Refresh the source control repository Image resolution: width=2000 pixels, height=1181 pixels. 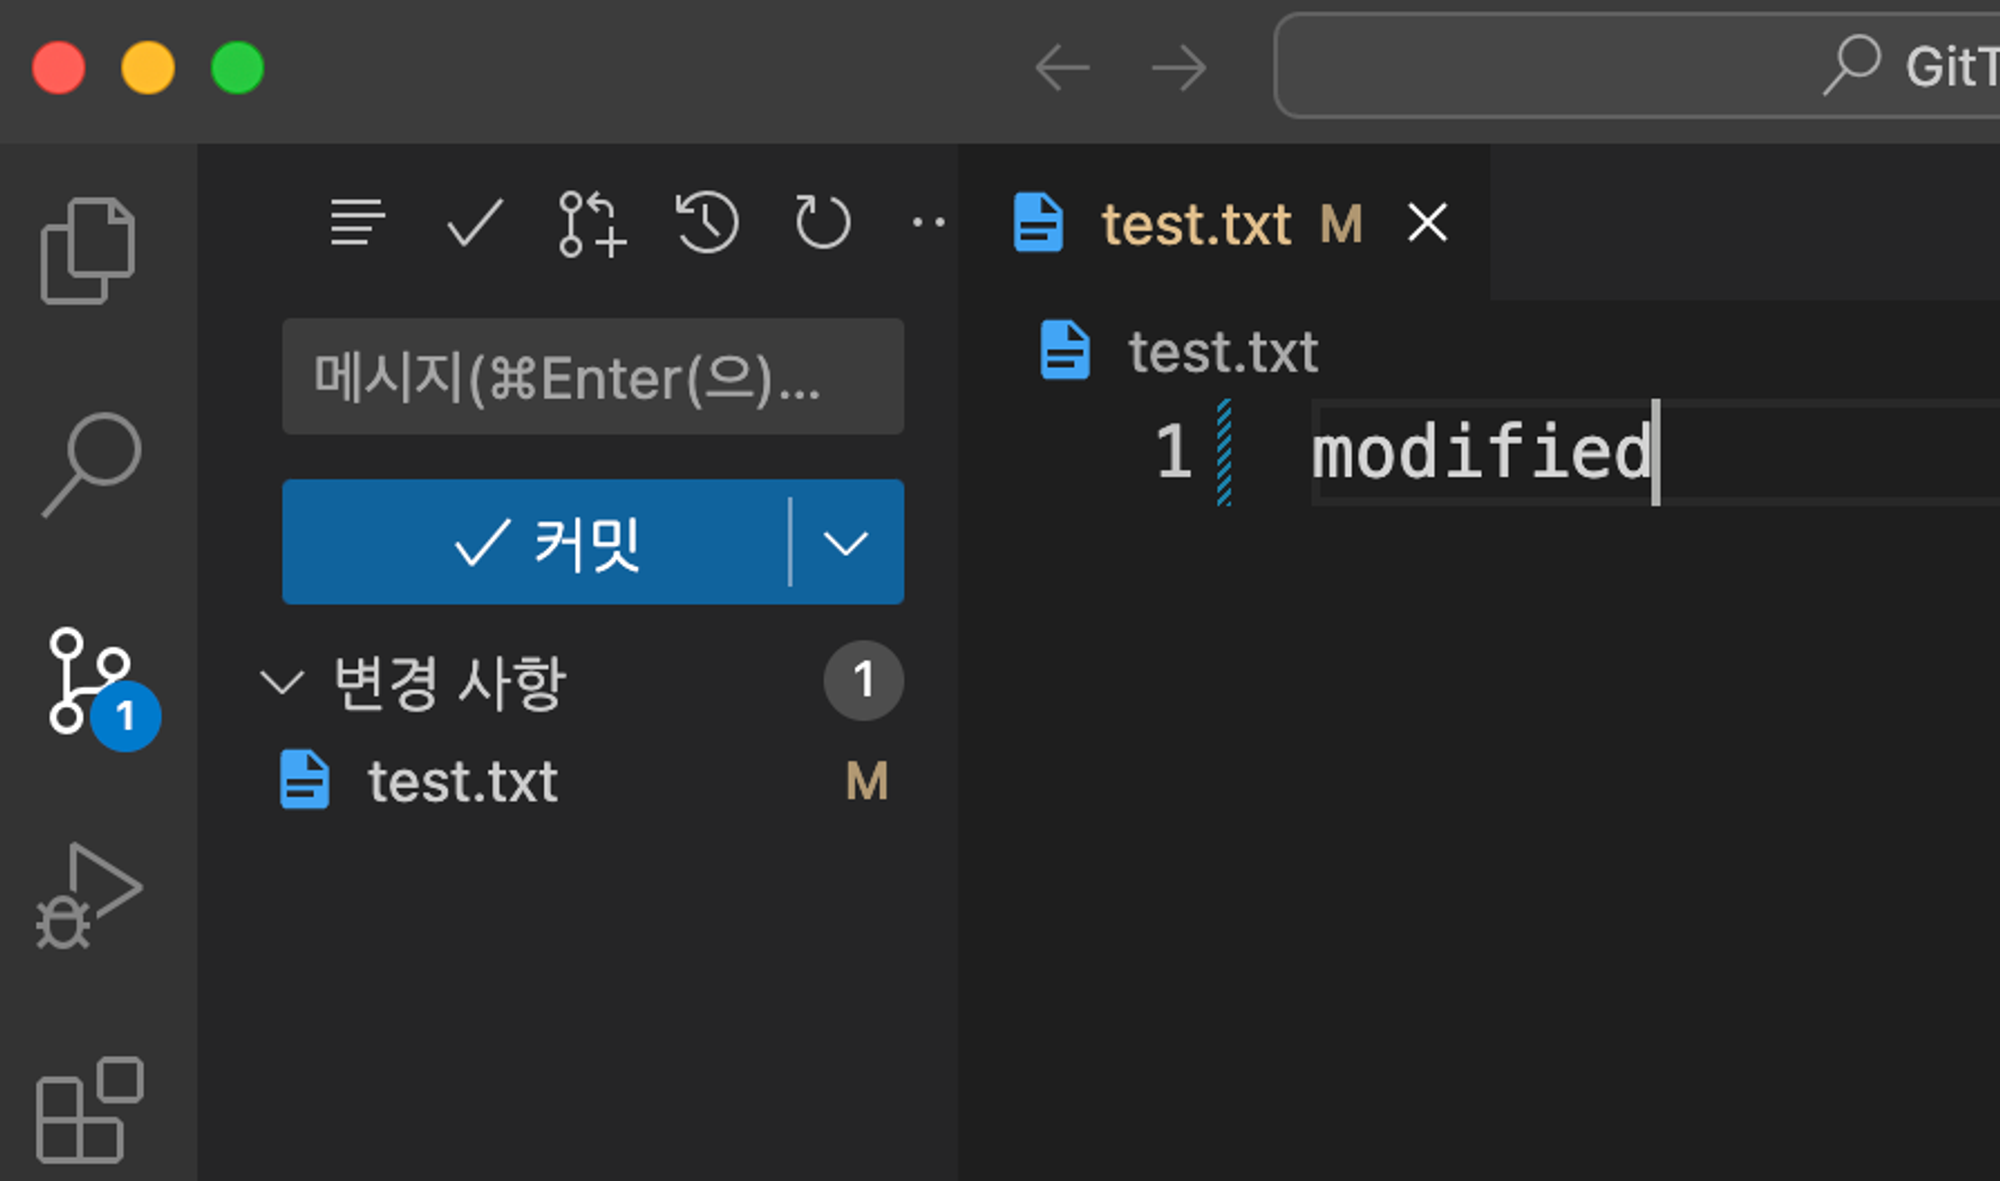[x=820, y=222]
